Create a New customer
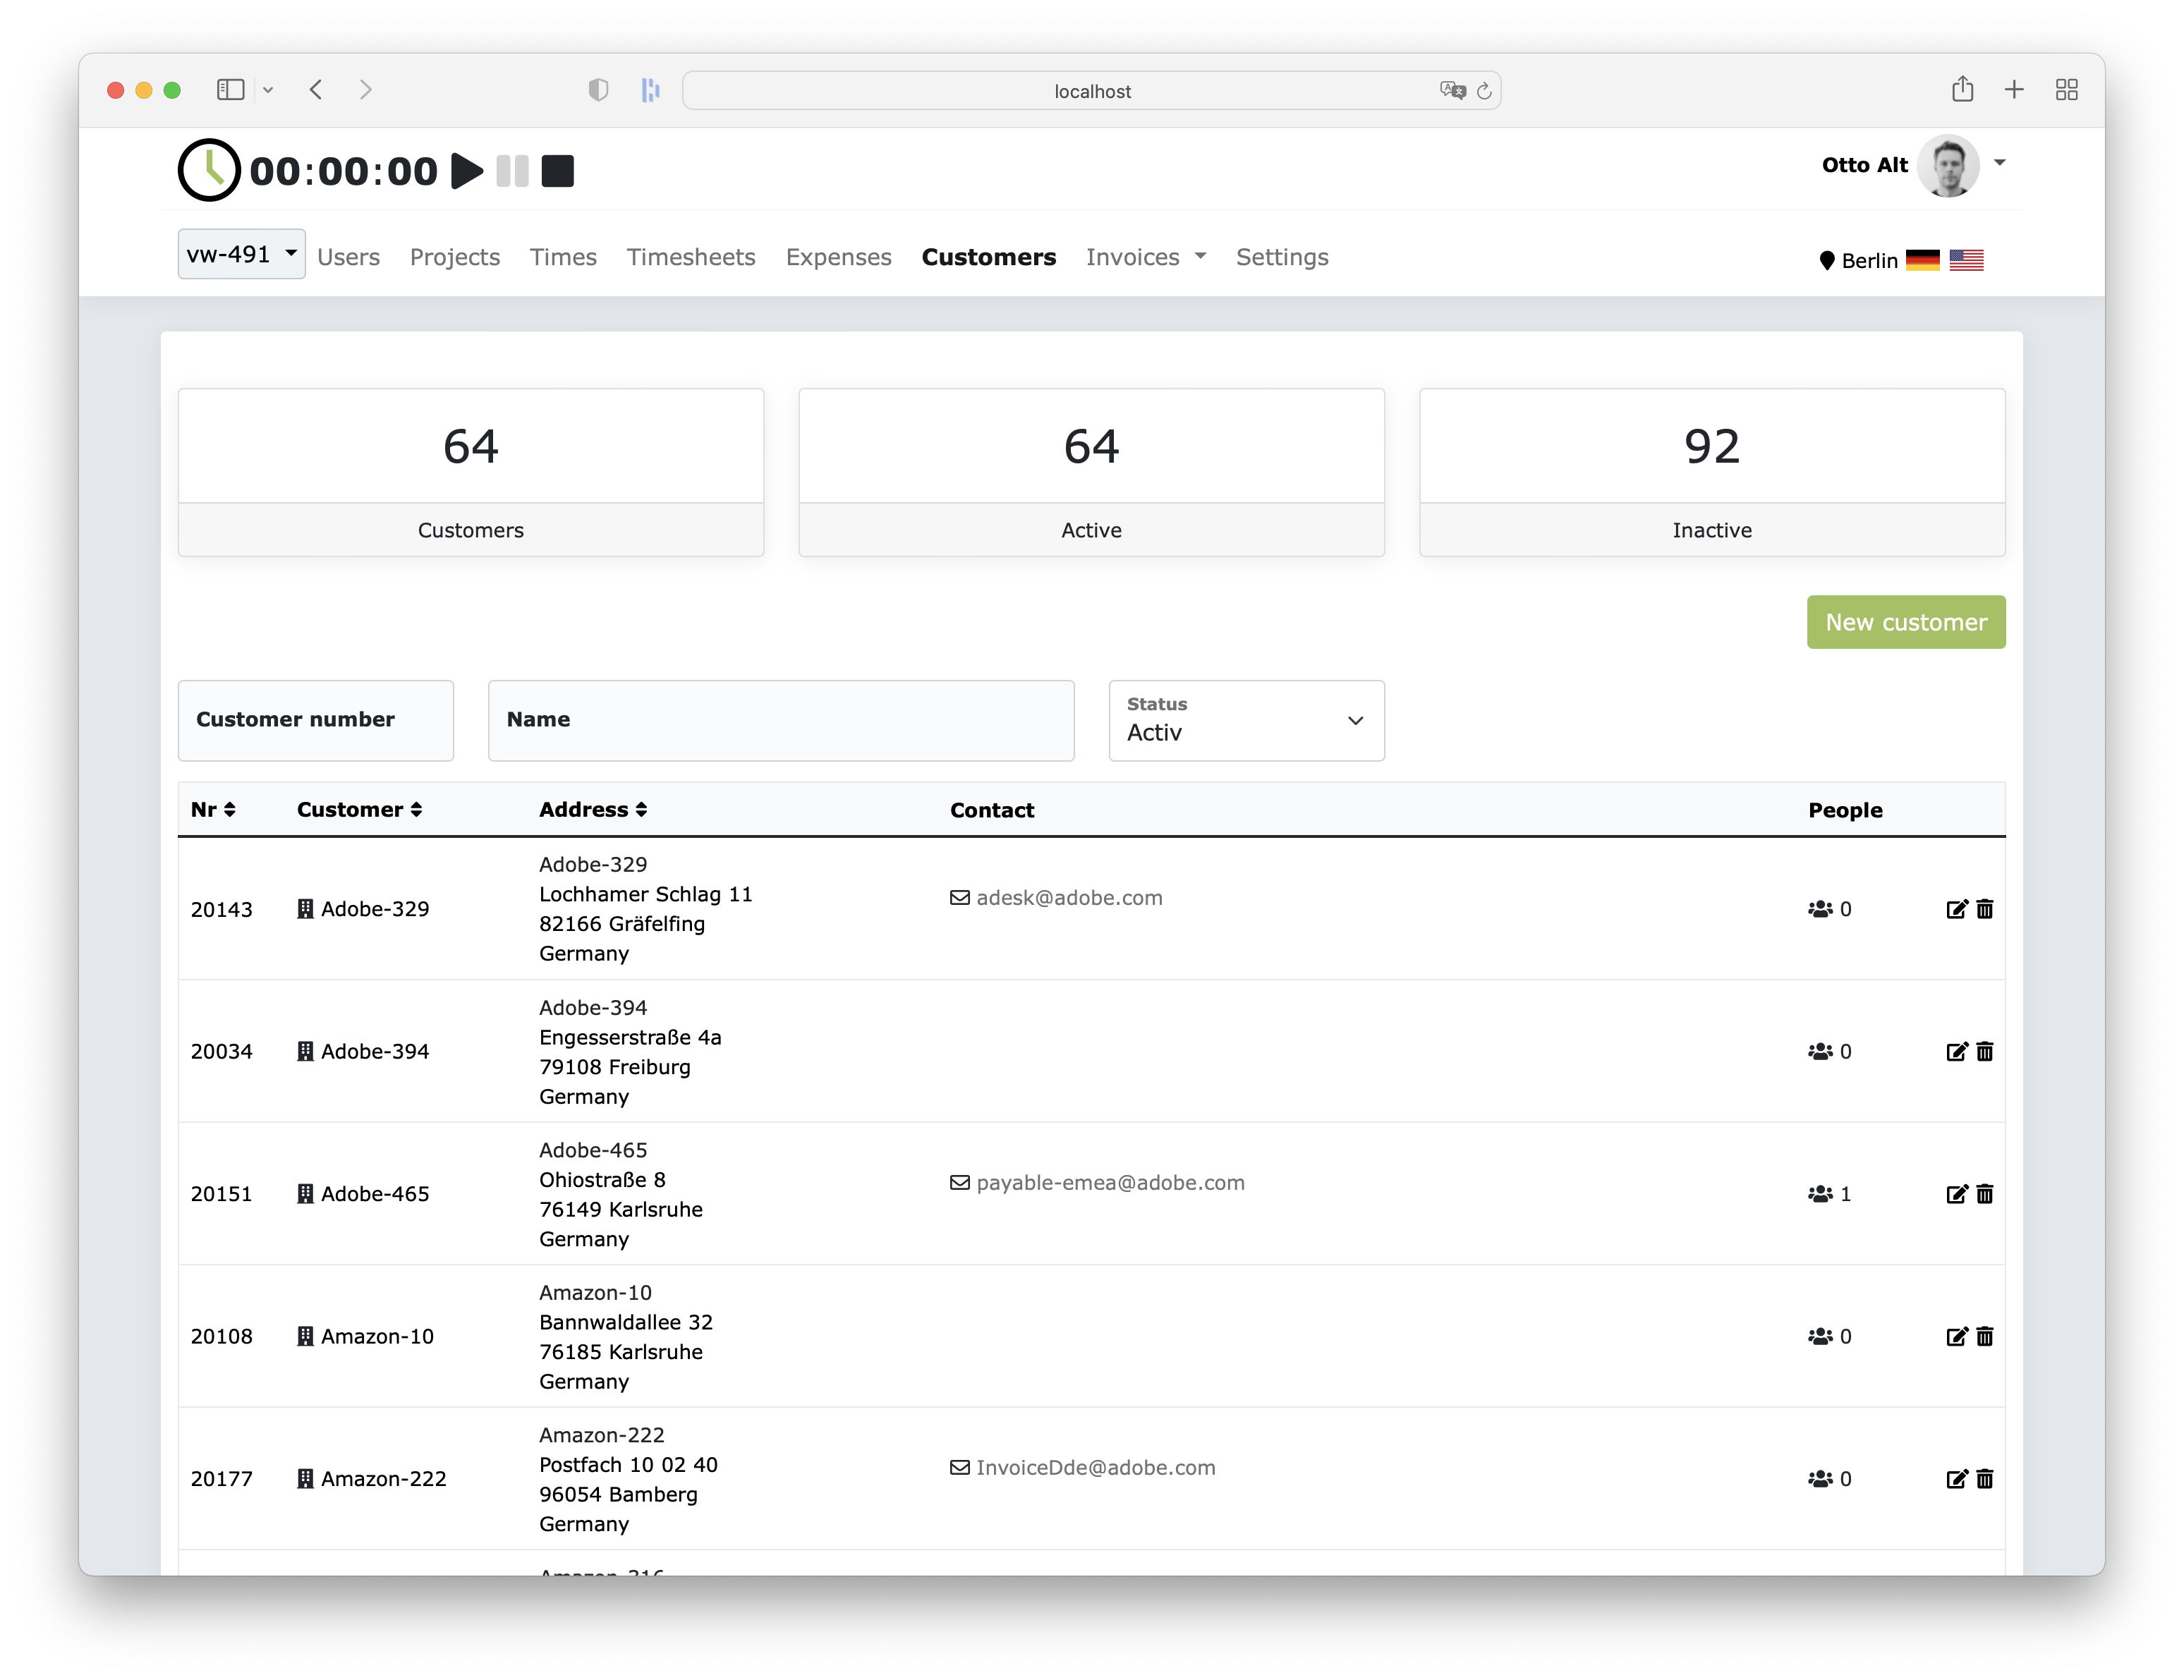The height and width of the screenshot is (1680, 2184). (1906, 622)
